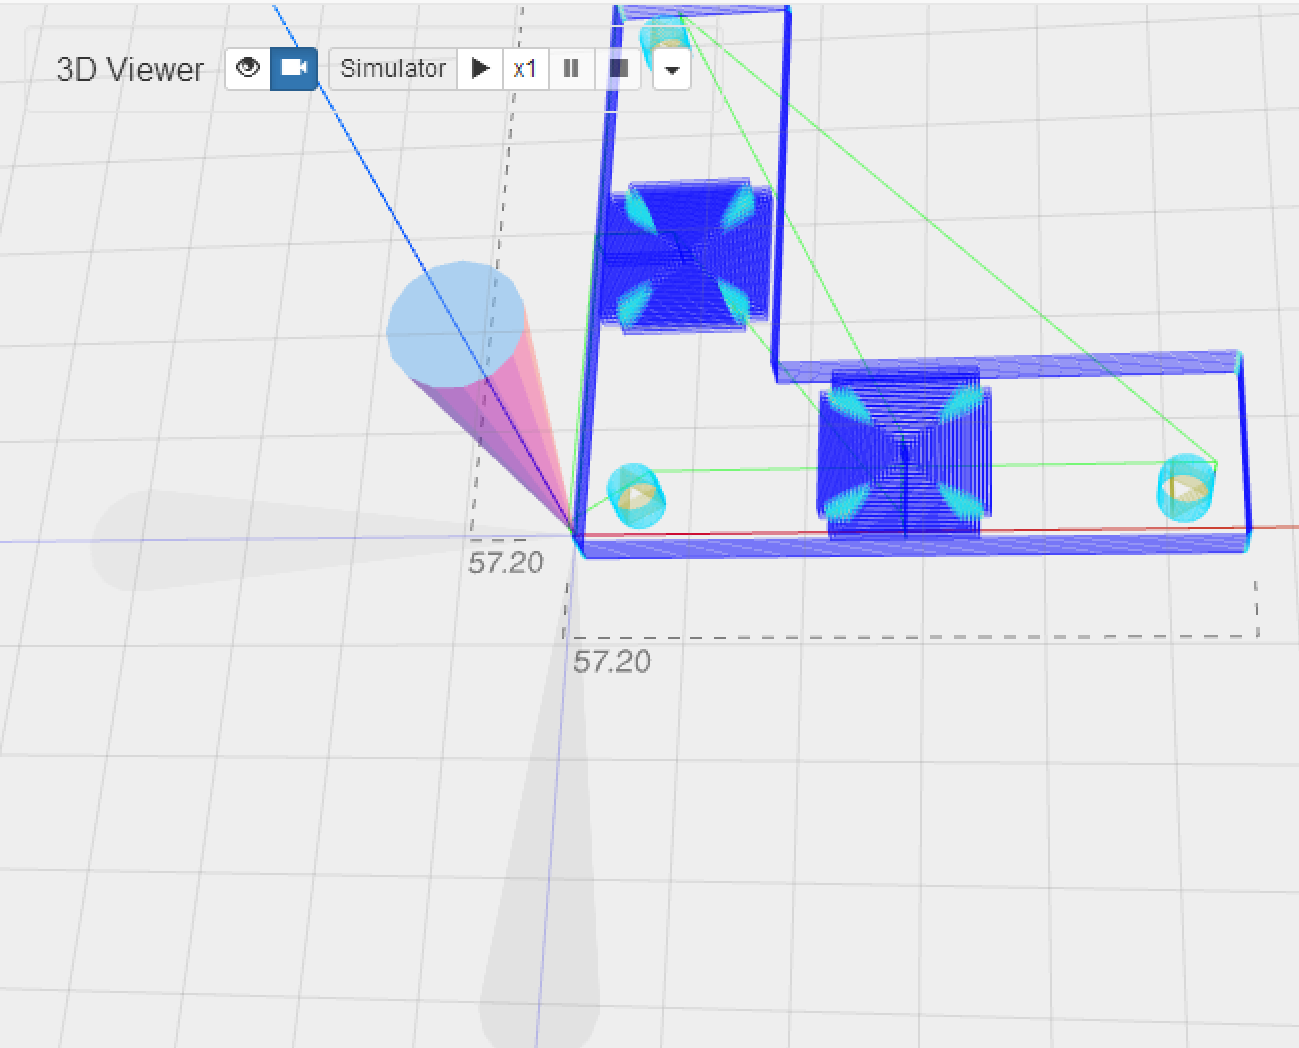Select the bottom-left cyan drill hole cylinder
Screen dimensions: 1299x1048
click(x=635, y=496)
